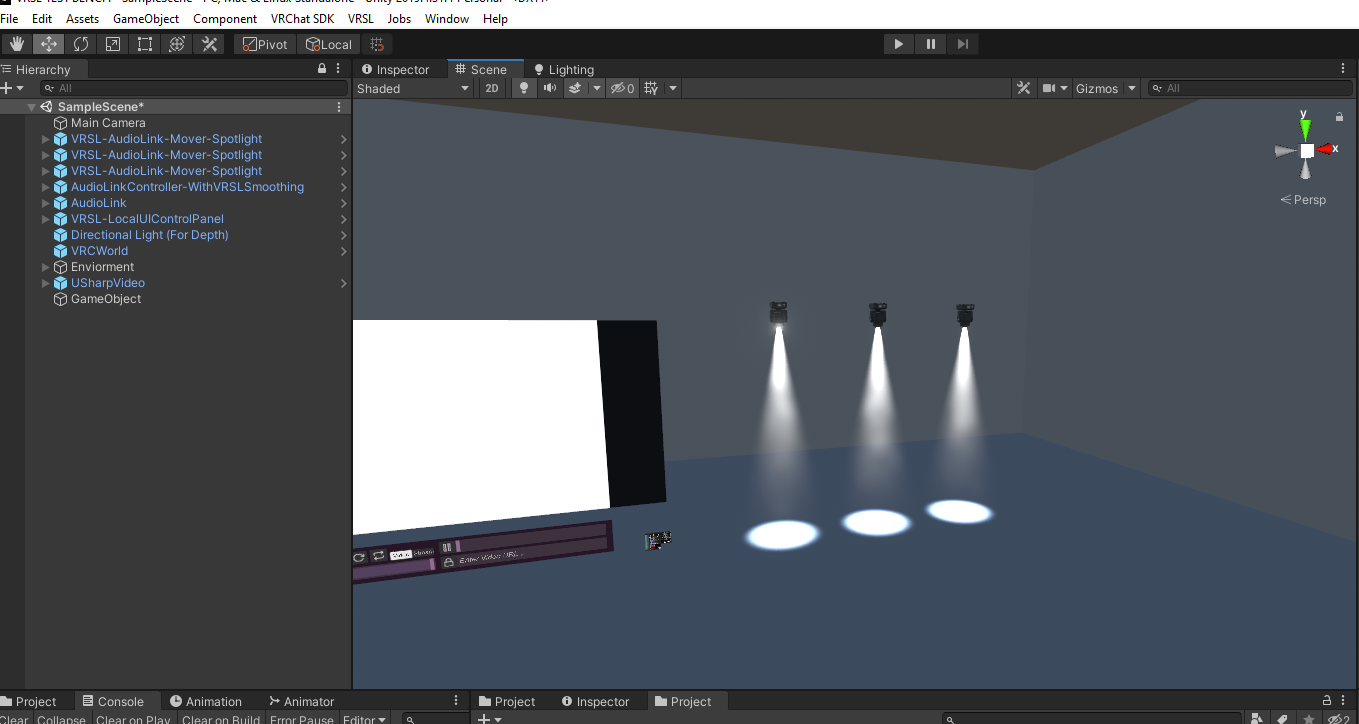Collapse the SampleScene tree
This screenshot has width=1359, height=724.
[x=32, y=107]
